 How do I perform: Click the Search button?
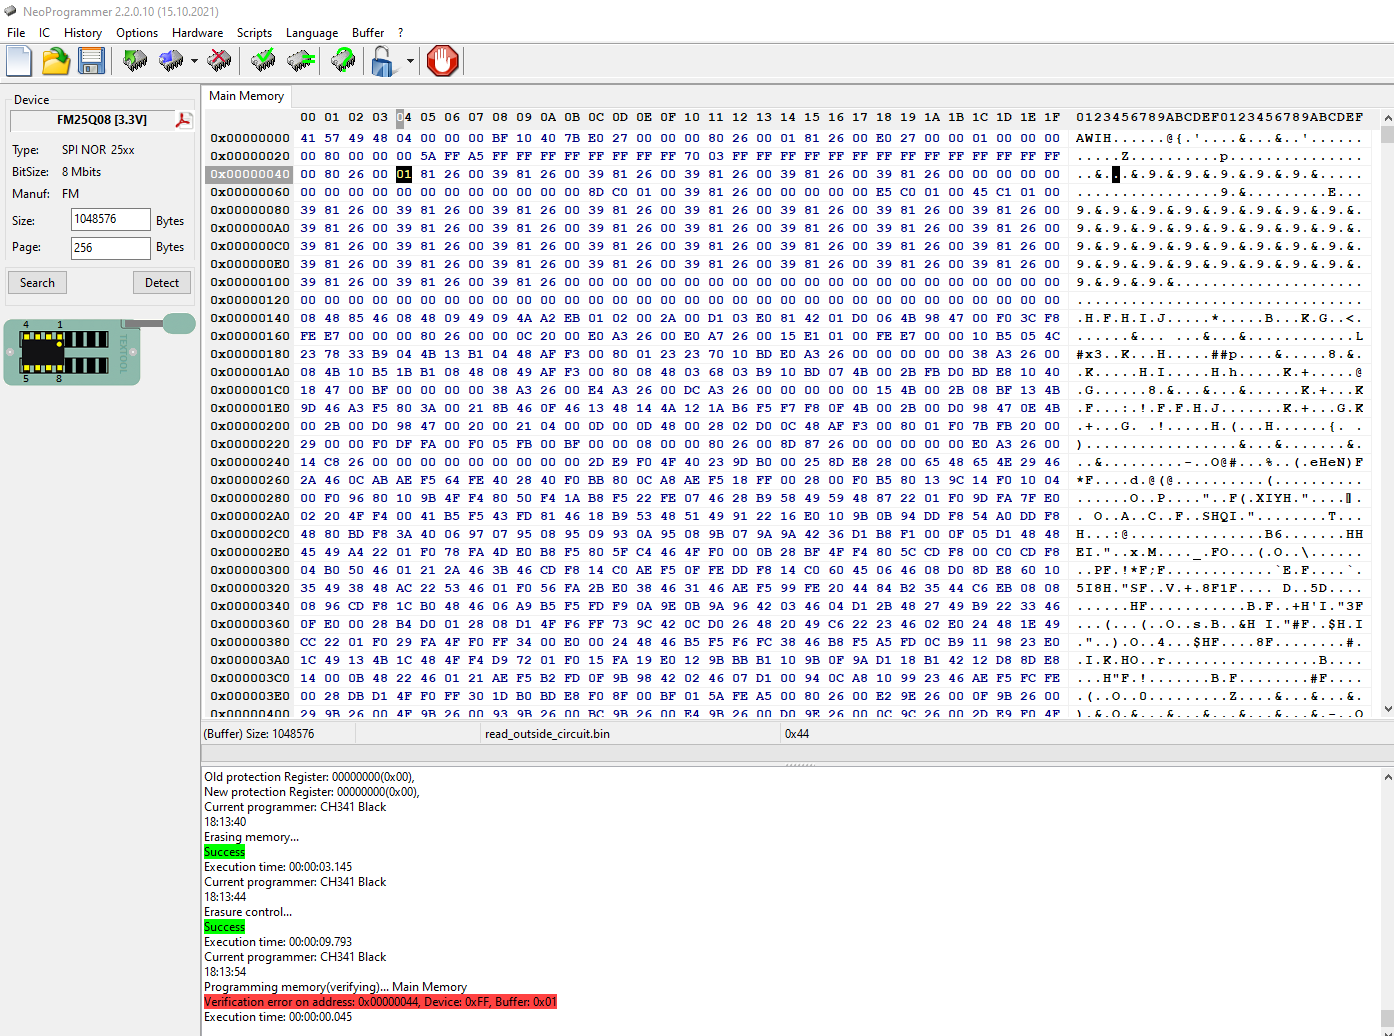(38, 283)
